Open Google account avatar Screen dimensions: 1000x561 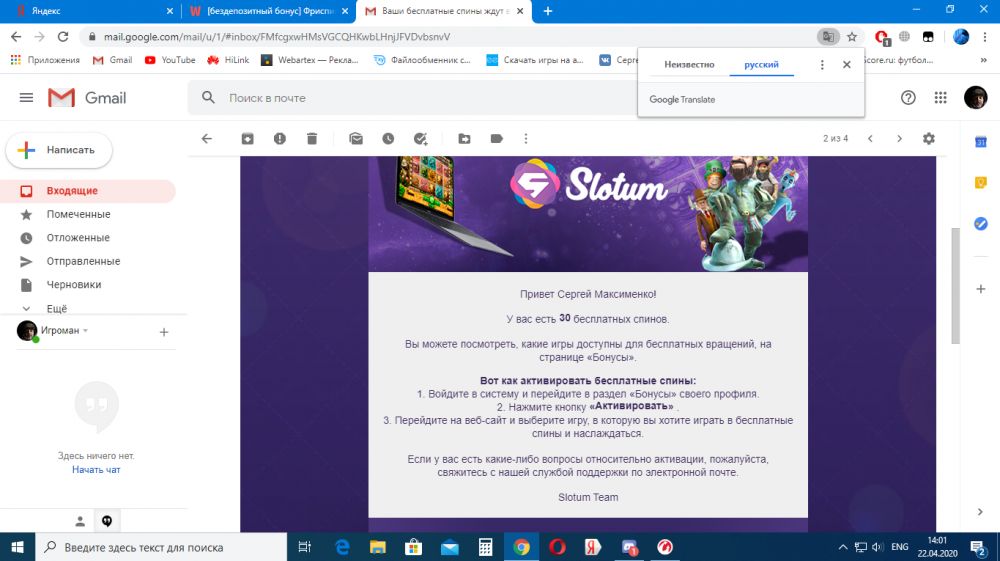tap(975, 98)
